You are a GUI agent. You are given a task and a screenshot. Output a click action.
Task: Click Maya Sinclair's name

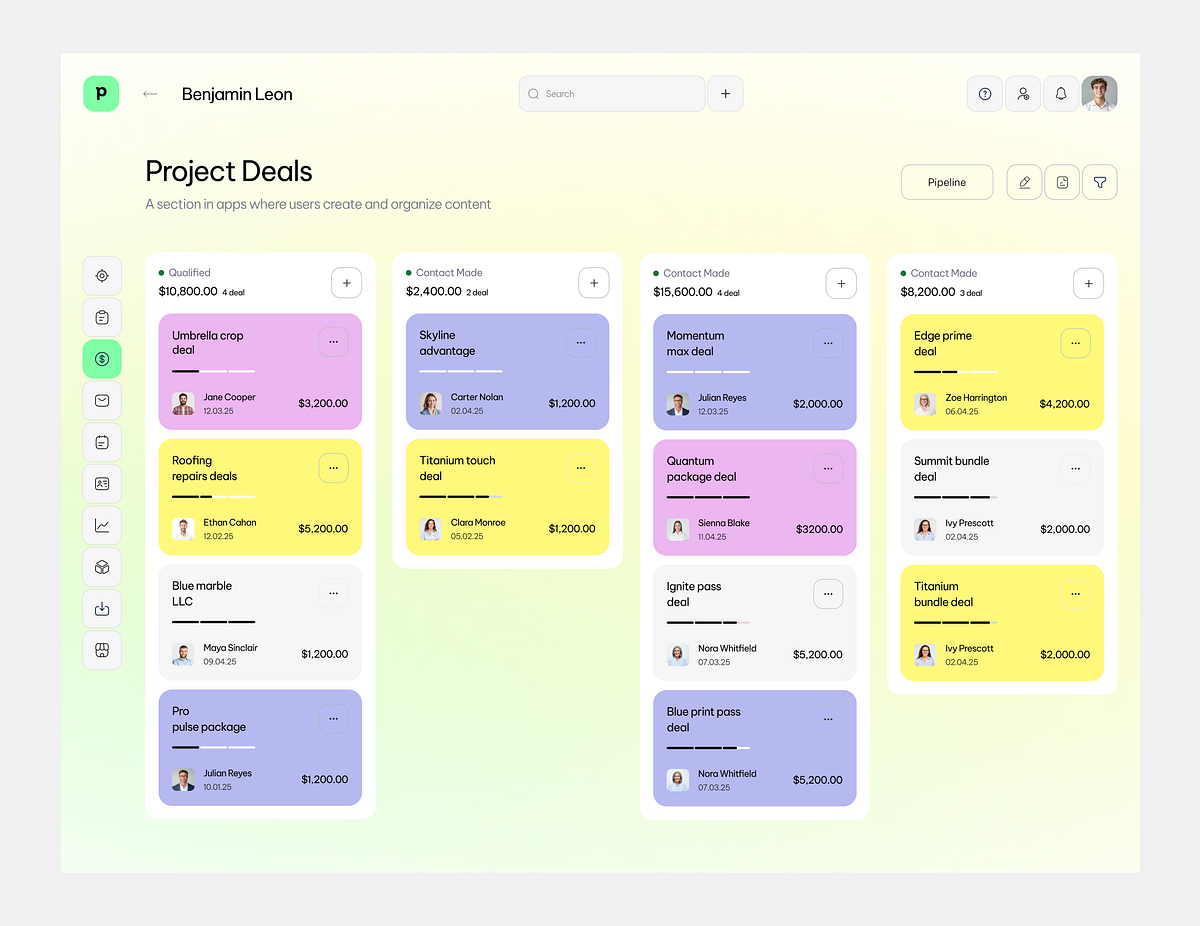click(x=230, y=648)
